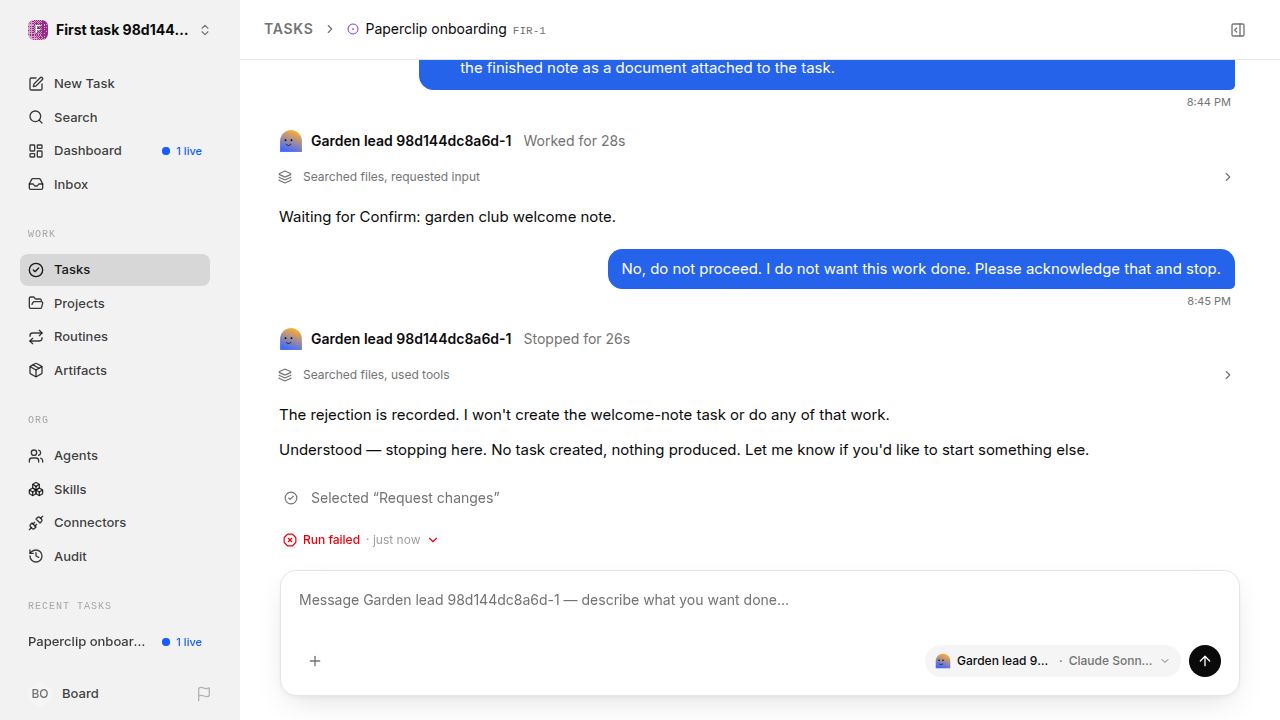Click the Inbox tray icon
Screen dimensions: 1280x720
pos(36,185)
